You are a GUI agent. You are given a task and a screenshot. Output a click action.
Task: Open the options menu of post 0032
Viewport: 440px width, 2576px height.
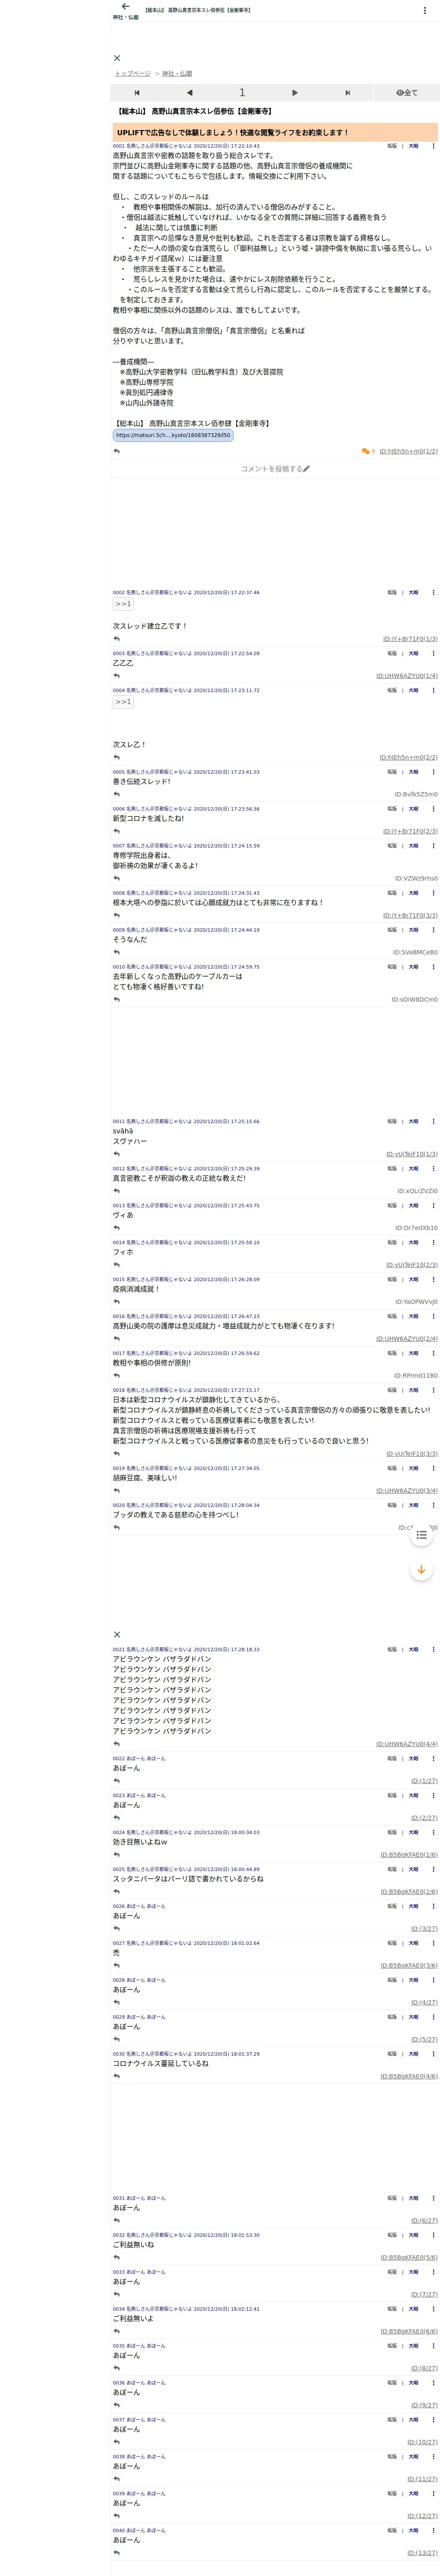coord(433,2235)
